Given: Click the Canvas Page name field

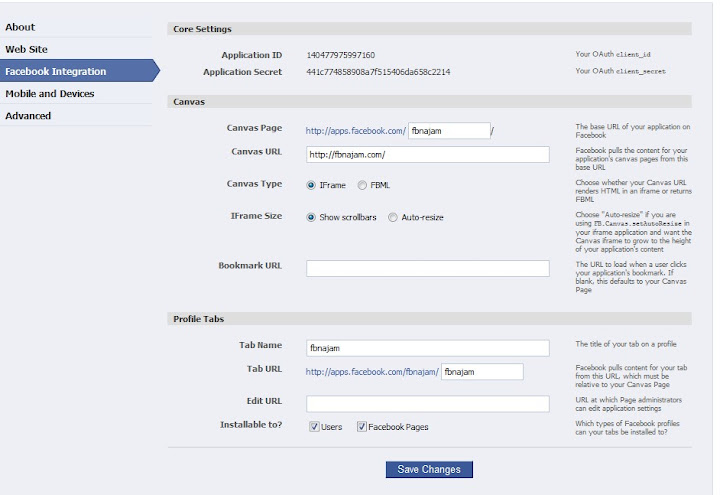Looking at the screenshot, I should (x=449, y=130).
